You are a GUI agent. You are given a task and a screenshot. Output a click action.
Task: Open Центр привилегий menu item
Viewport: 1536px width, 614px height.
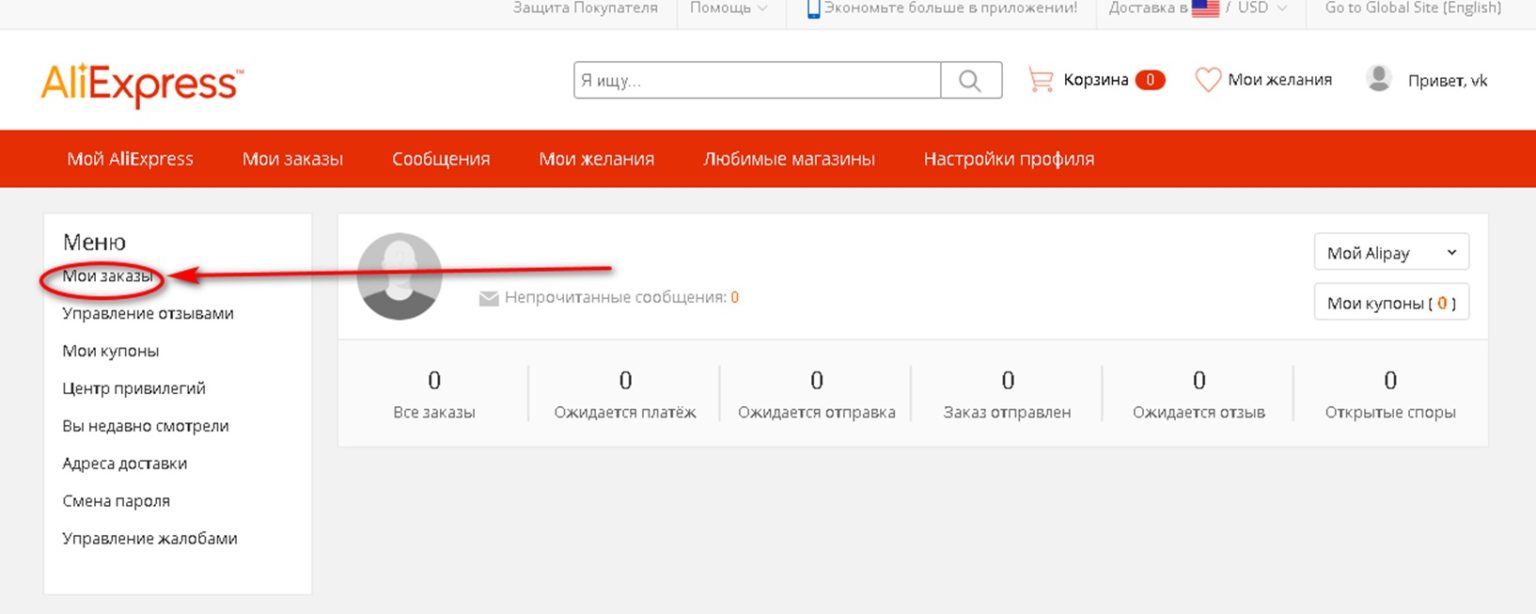134,389
